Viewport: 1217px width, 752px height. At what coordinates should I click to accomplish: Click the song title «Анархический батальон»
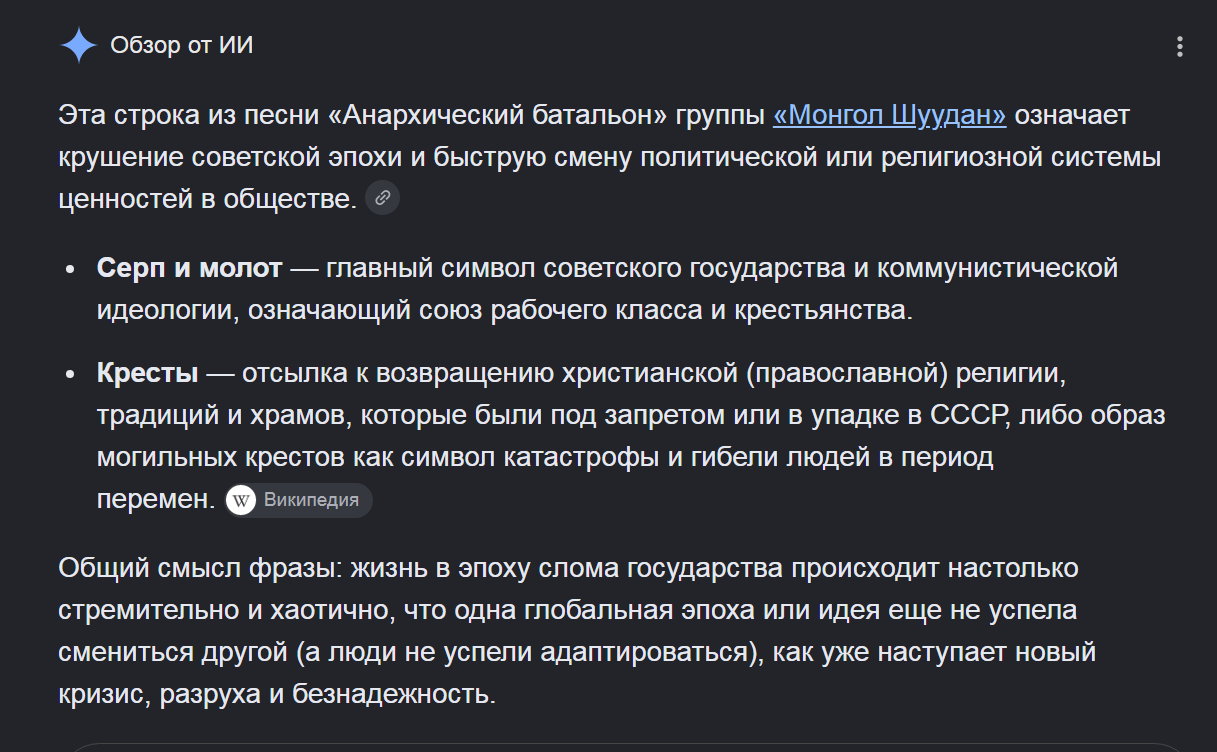point(498,116)
